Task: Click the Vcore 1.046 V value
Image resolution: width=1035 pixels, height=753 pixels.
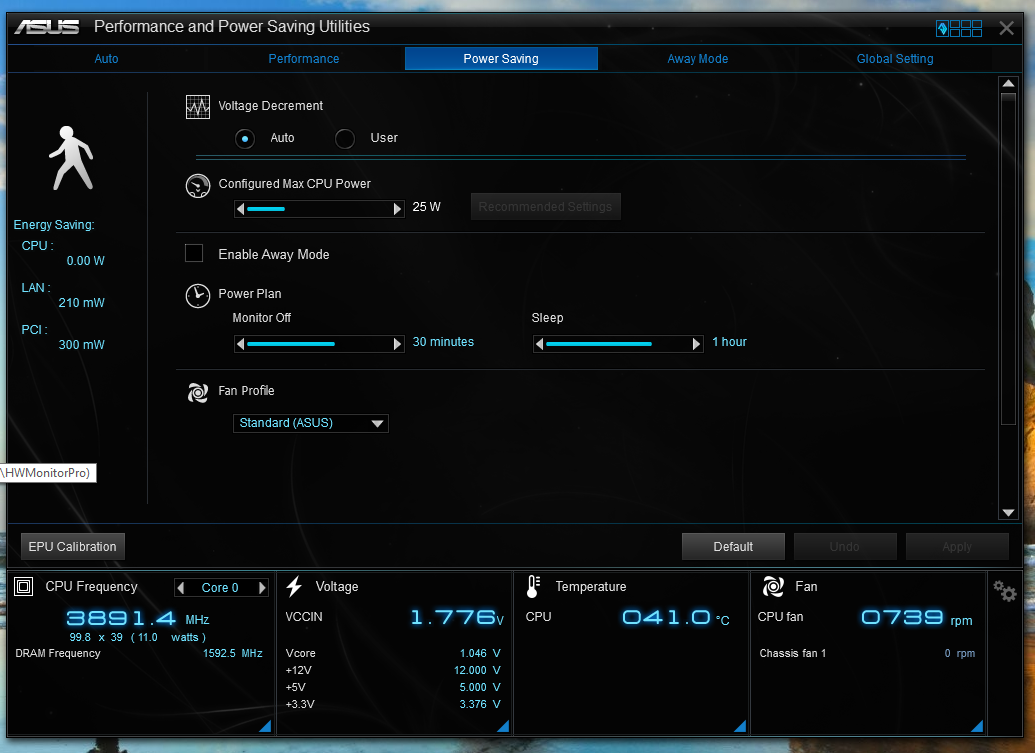Action: 480,653
